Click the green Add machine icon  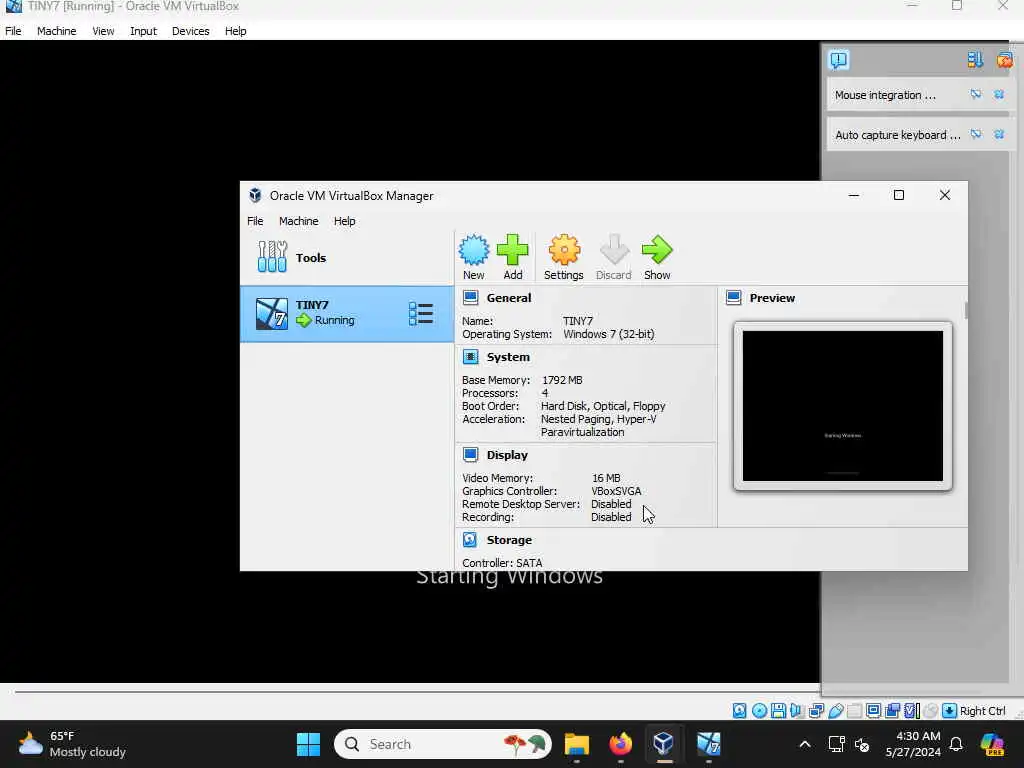(x=513, y=257)
